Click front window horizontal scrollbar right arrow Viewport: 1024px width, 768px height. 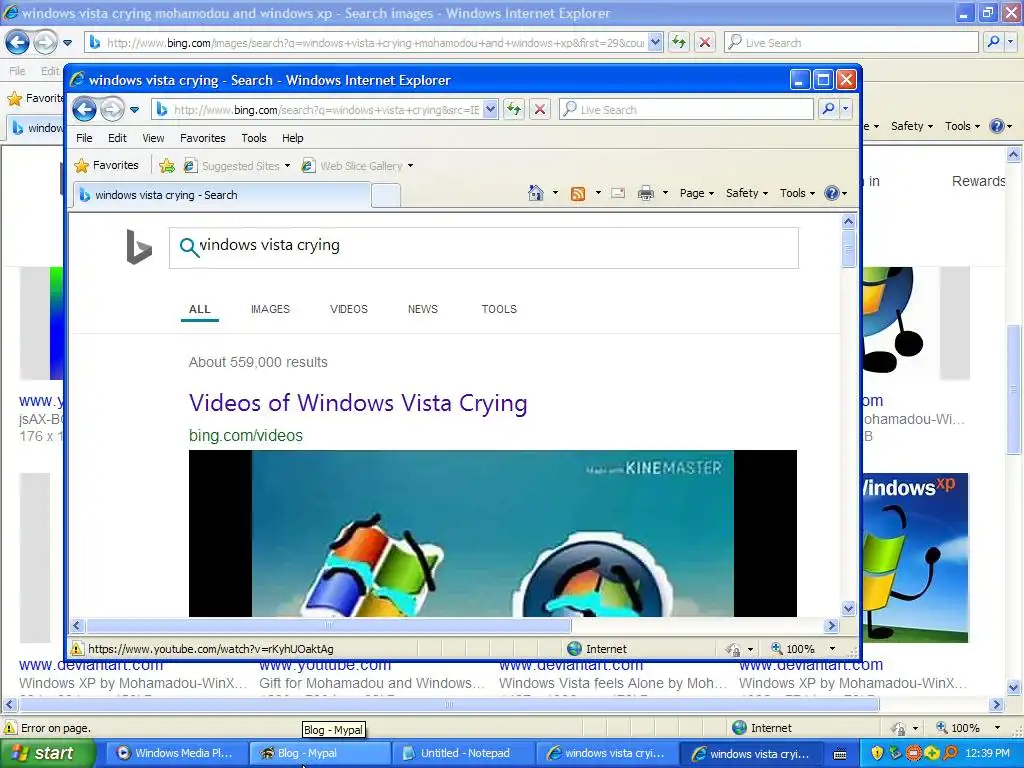831,626
